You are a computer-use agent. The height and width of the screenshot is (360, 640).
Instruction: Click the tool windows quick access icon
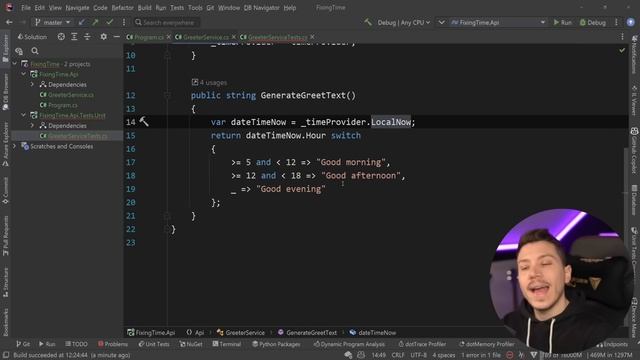click(6, 355)
